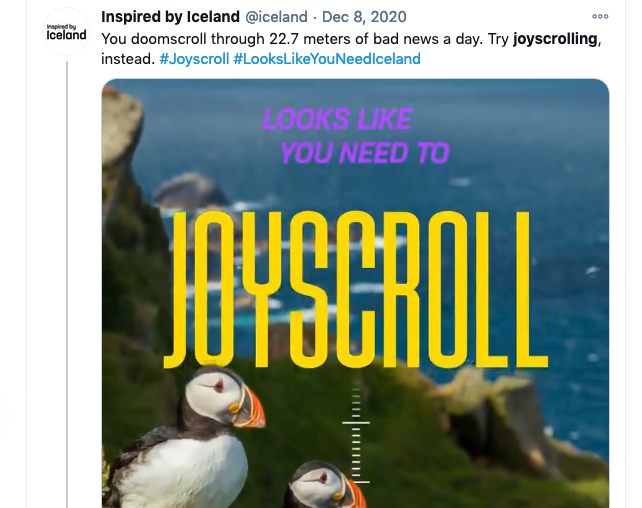Click the #Joyscroll hashtag
Screen dimensions: 642x508
click(x=193, y=59)
